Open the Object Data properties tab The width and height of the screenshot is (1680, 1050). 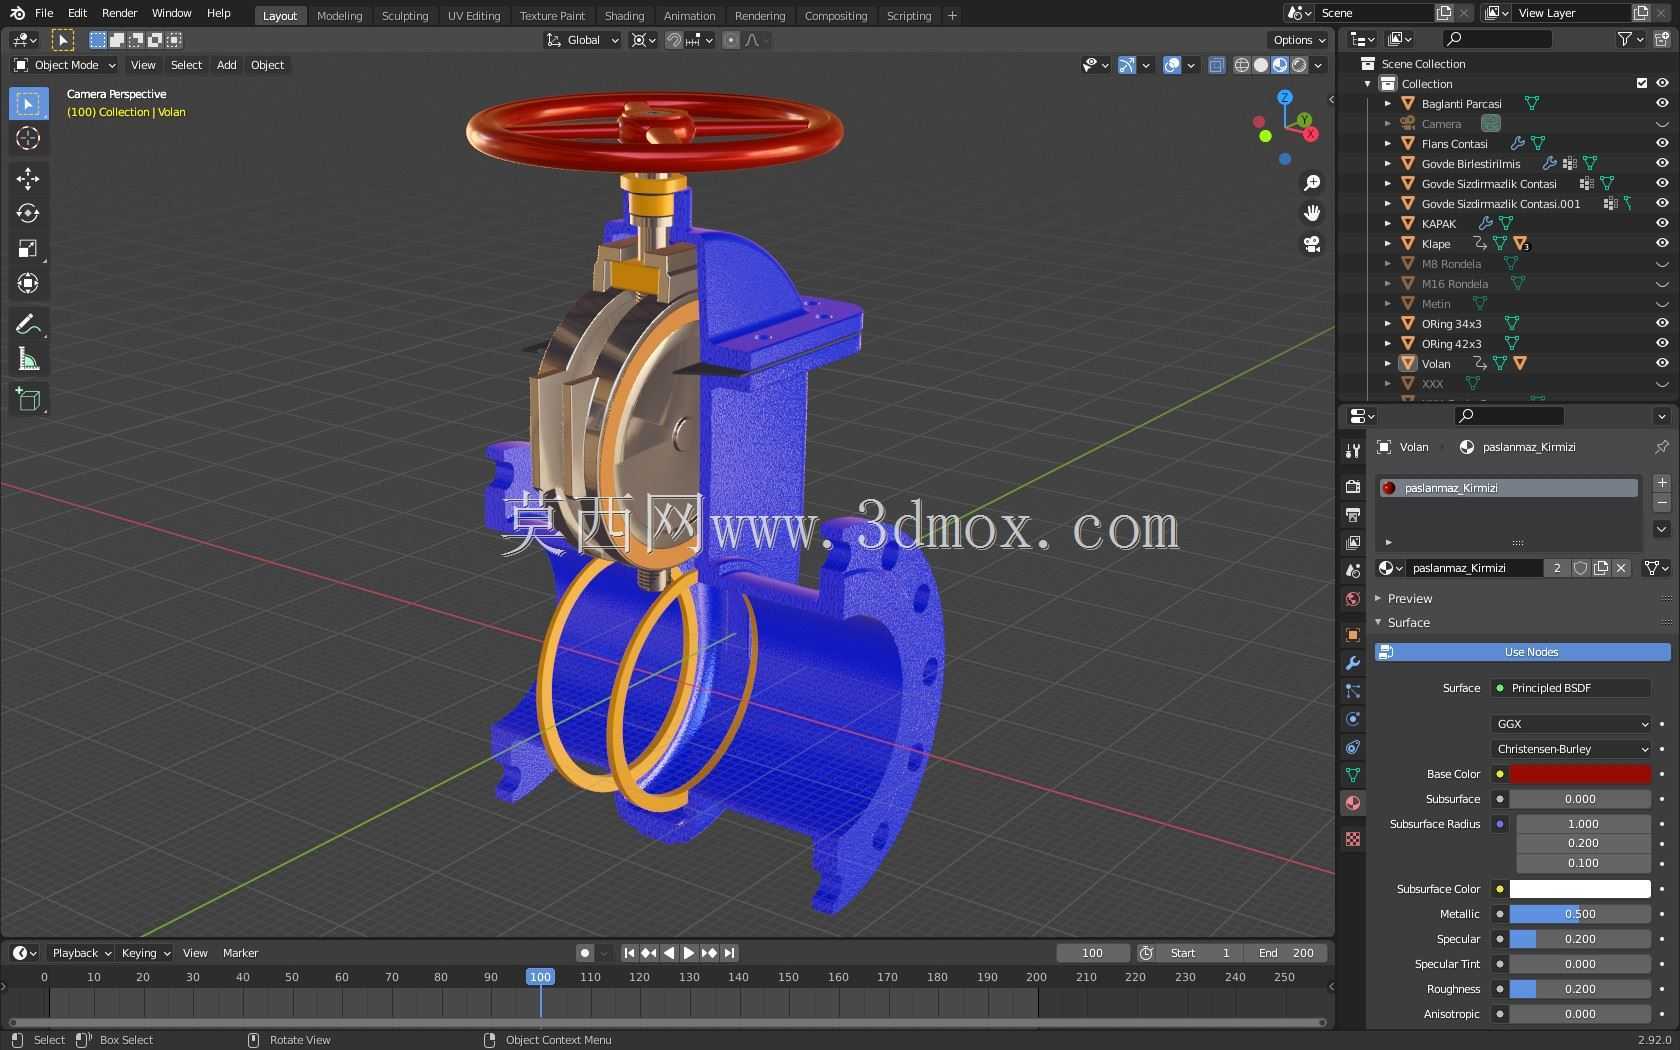click(1353, 775)
